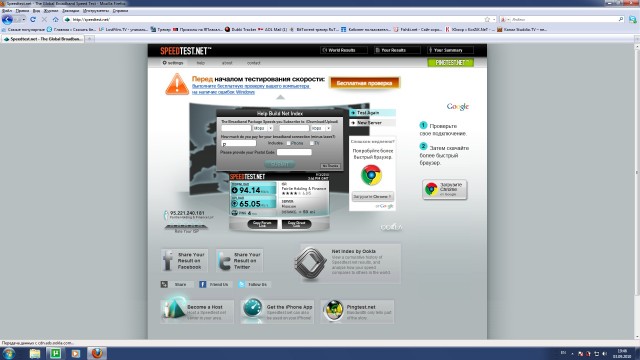Click the Postal Code input field
This screenshot has width=640, height=360.
click(294, 152)
